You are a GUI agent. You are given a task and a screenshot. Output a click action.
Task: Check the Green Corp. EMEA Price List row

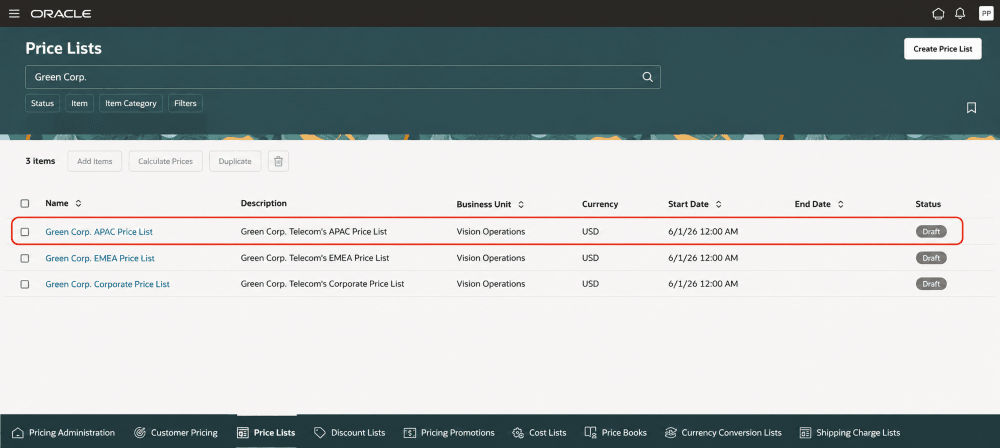coord(25,258)
